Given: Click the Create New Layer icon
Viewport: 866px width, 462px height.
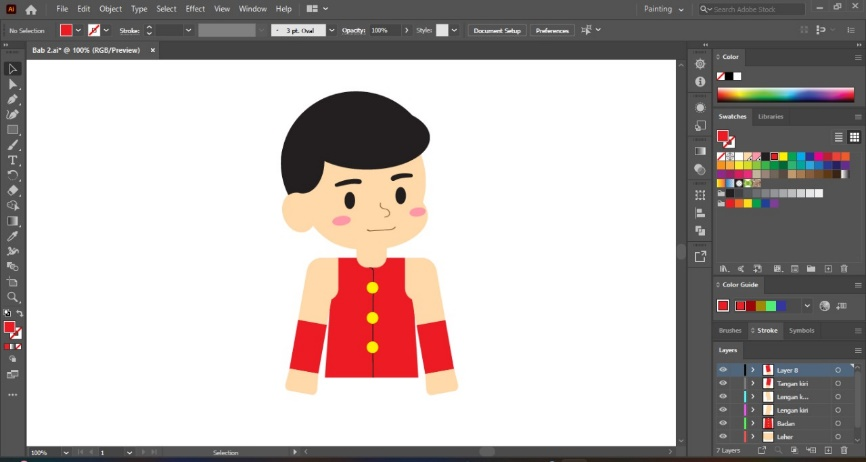Looking at the screenshot, I should (x=828, y=450).
